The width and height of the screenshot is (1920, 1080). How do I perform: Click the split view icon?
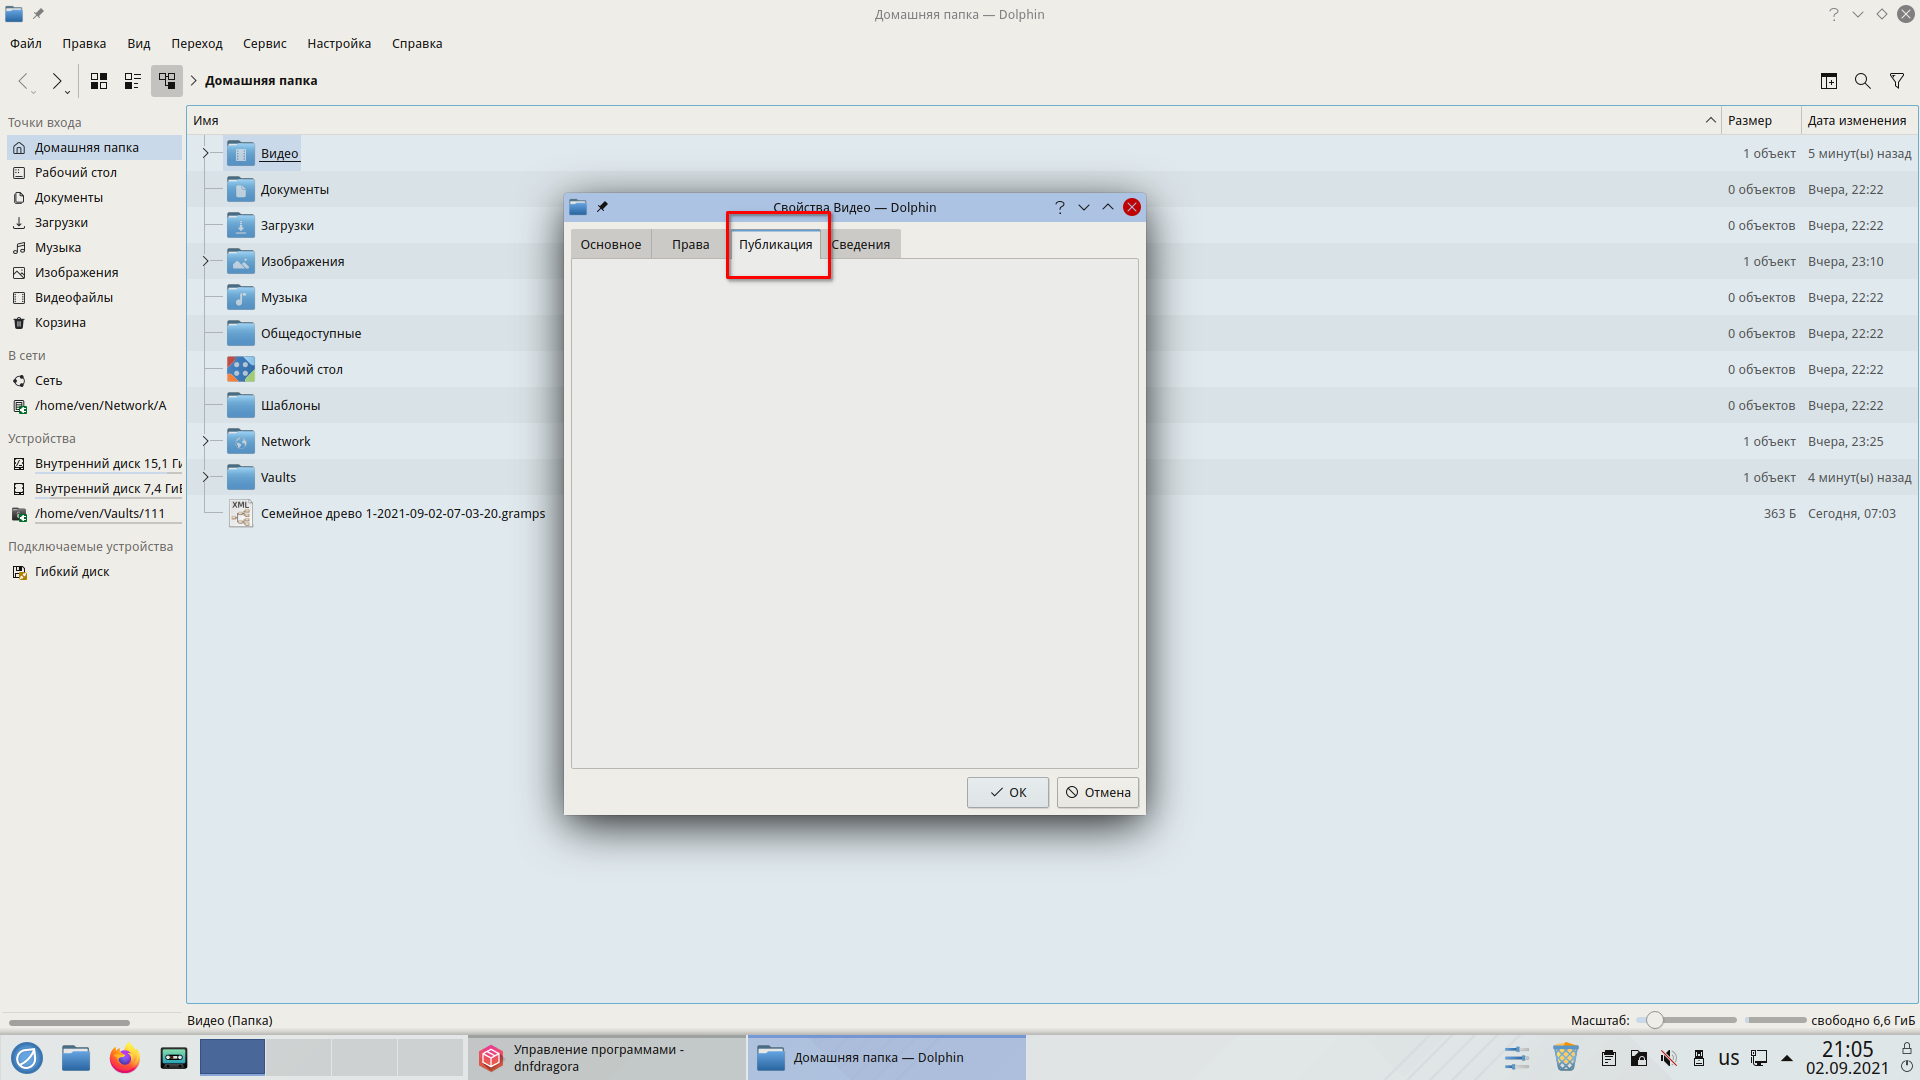click(1828, 81)
